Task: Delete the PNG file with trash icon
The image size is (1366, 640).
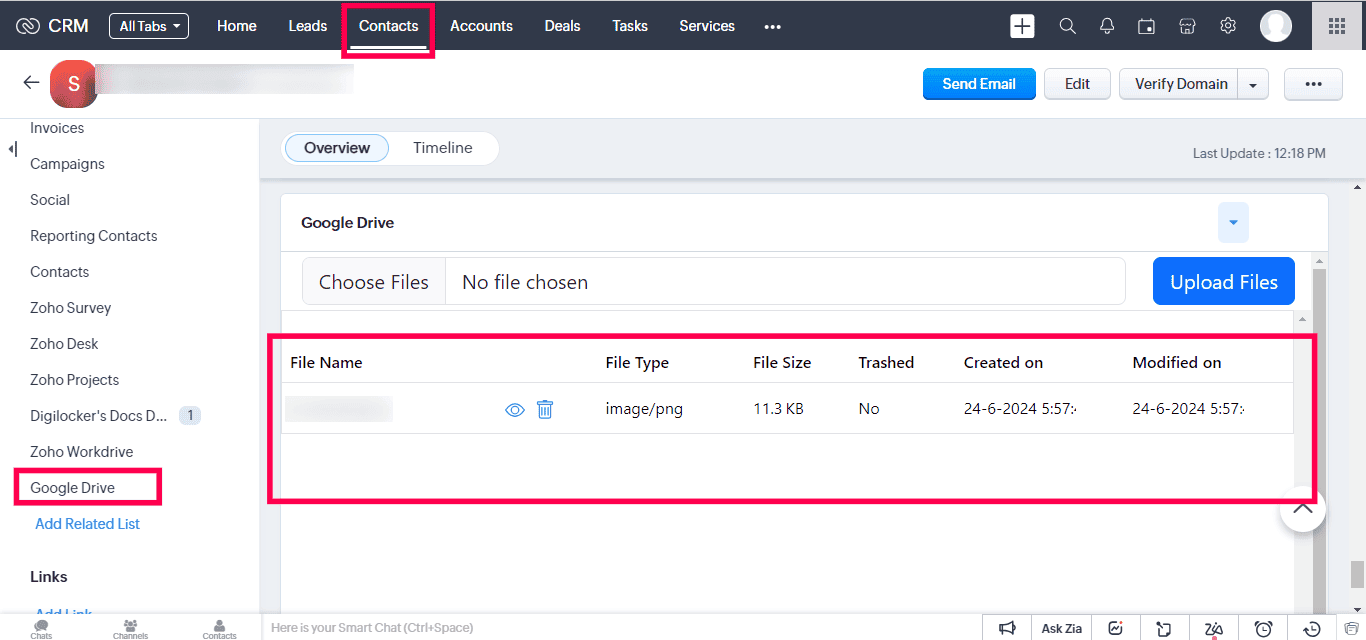Action: tap(545, 409)
